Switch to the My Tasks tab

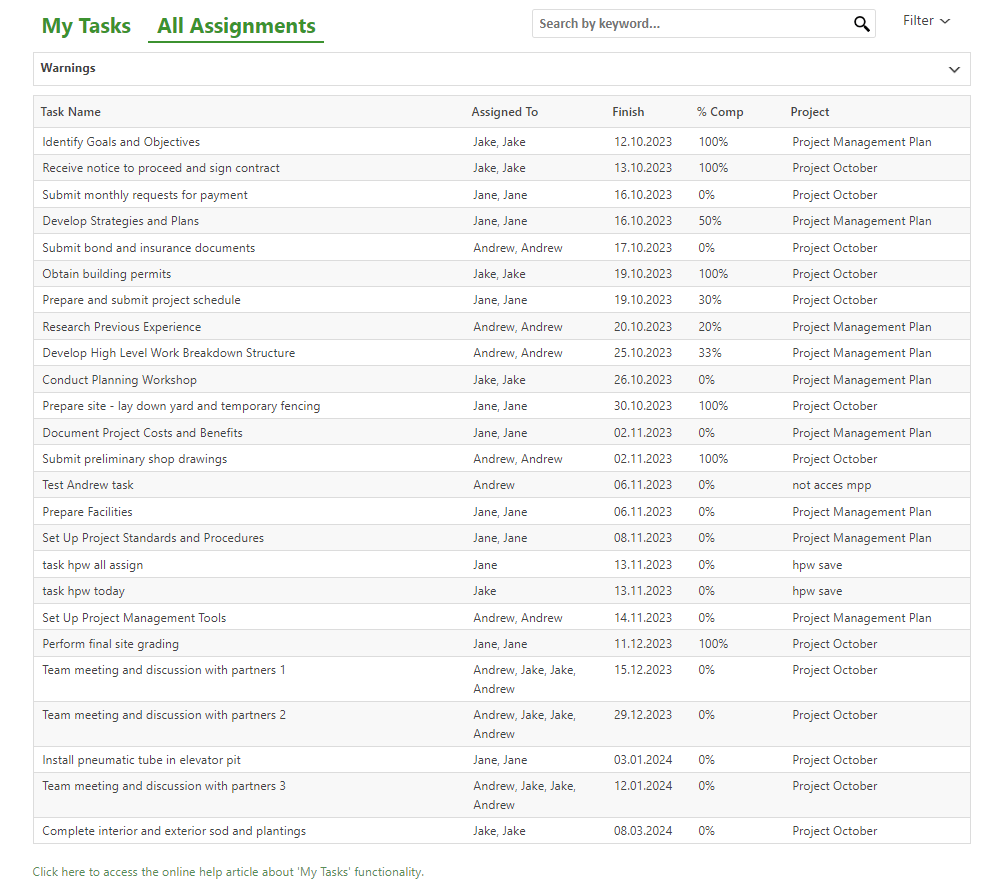point(86,26)
